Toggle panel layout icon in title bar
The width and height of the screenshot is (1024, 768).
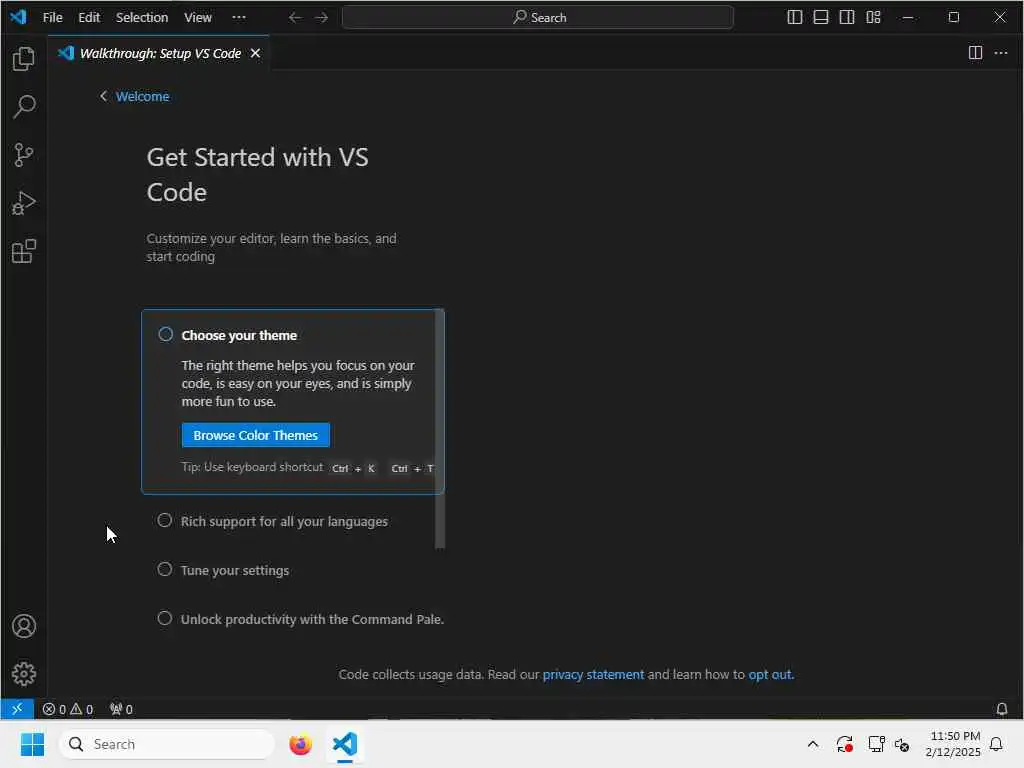coord(821,18)
